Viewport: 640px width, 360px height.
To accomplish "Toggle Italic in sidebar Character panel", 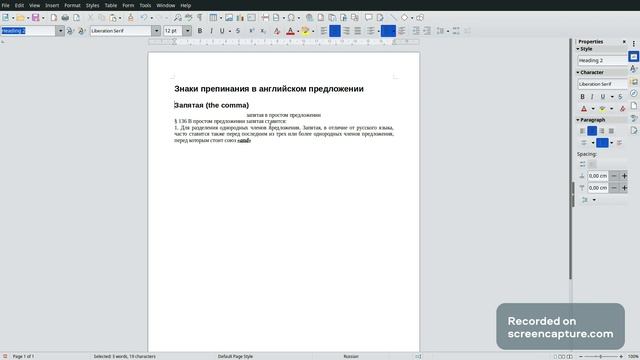I will point(592,97).
